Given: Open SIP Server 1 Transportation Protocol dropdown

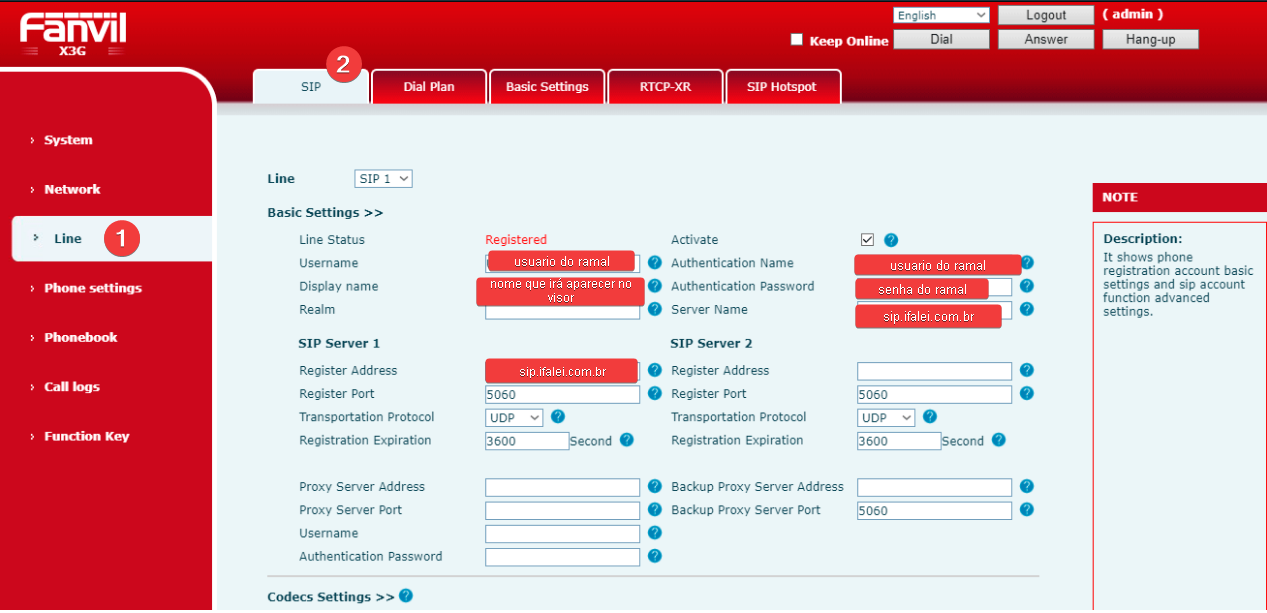Looking at the screenshot, I should click(514, 417).
